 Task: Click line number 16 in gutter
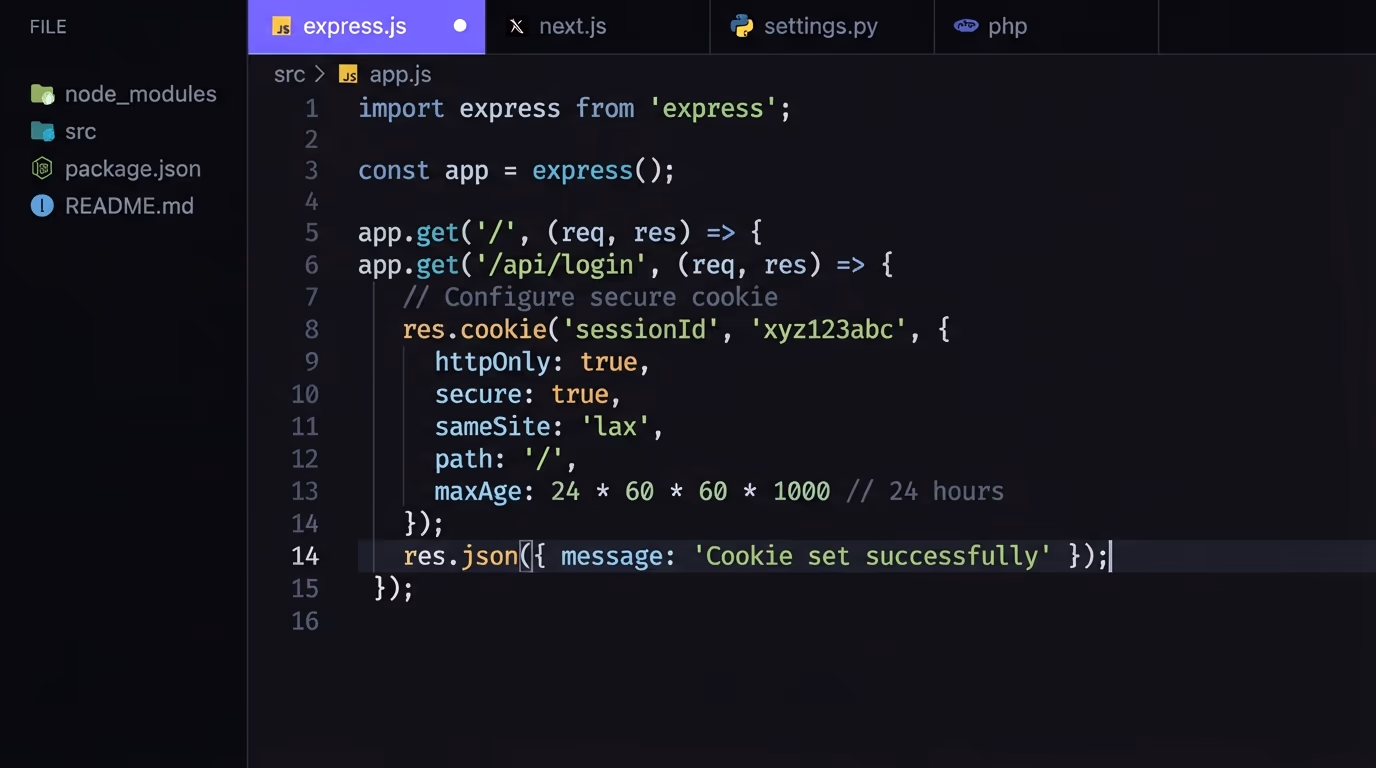tap(305, 621)
